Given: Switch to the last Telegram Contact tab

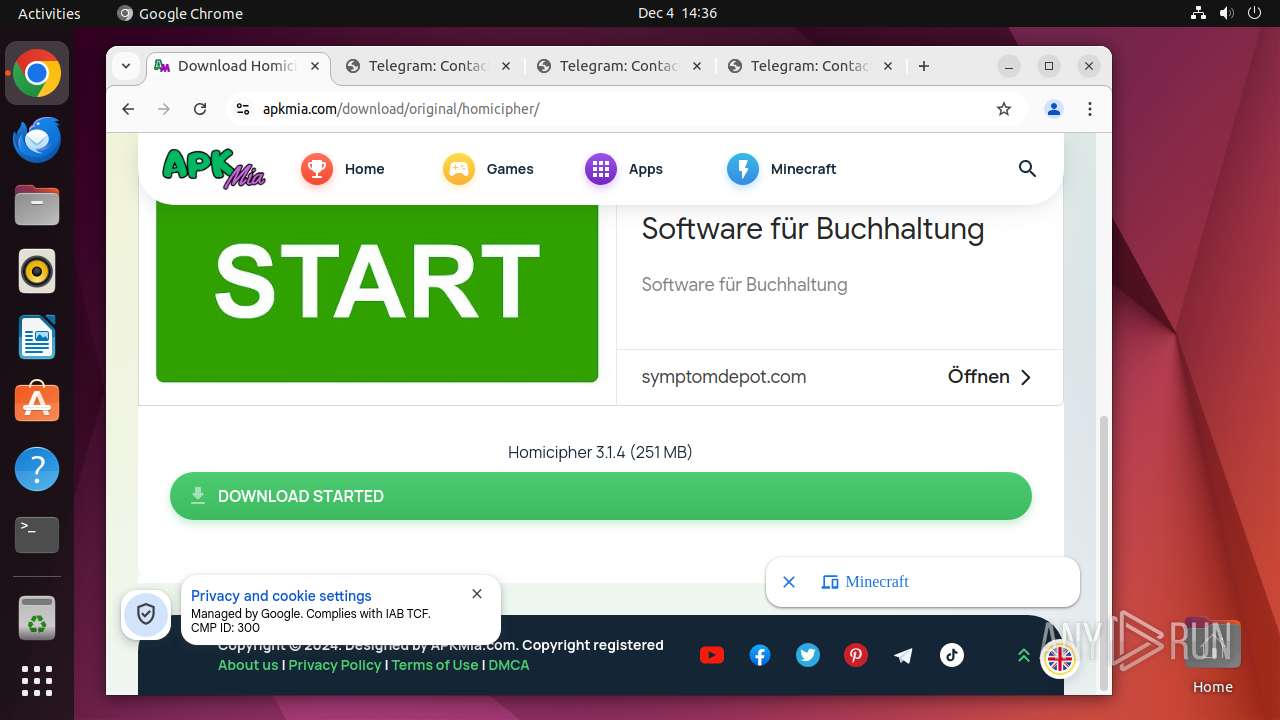Looking at the screenshot, I should click(x=809, y=66).
